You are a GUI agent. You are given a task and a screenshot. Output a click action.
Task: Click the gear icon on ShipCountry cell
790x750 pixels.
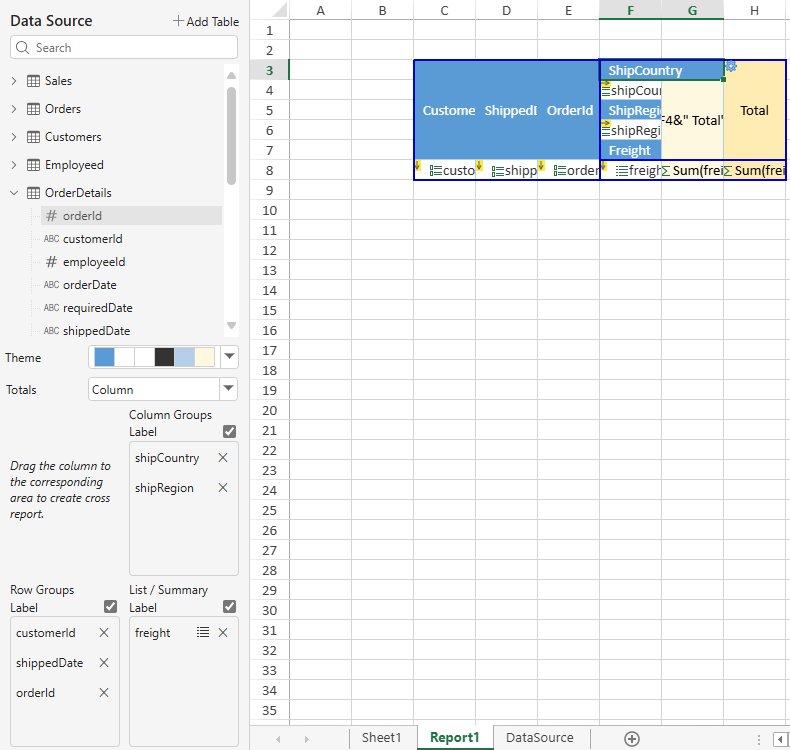click(x=731, y=66)
